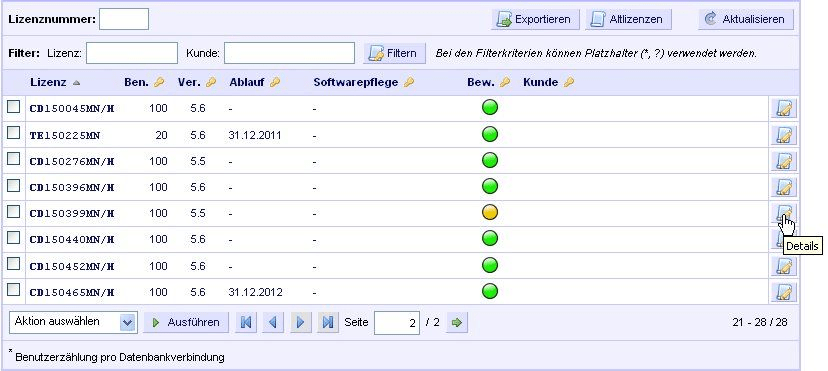The image size is (828, 371).
Task: Click the green status light of CD150045MN/H
Action: point(490,108)
